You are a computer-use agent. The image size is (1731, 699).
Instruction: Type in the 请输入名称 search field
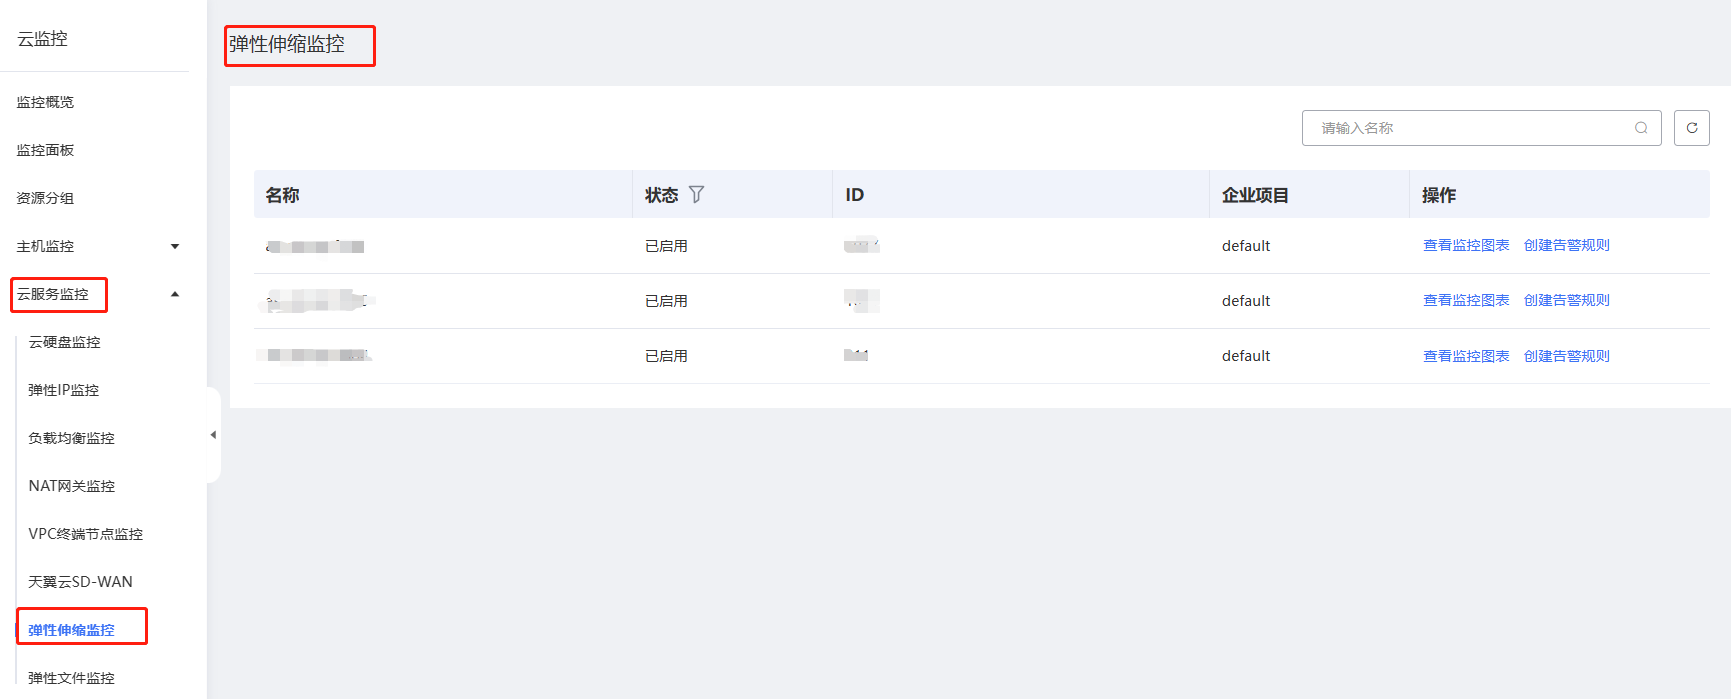point(1470,128)
